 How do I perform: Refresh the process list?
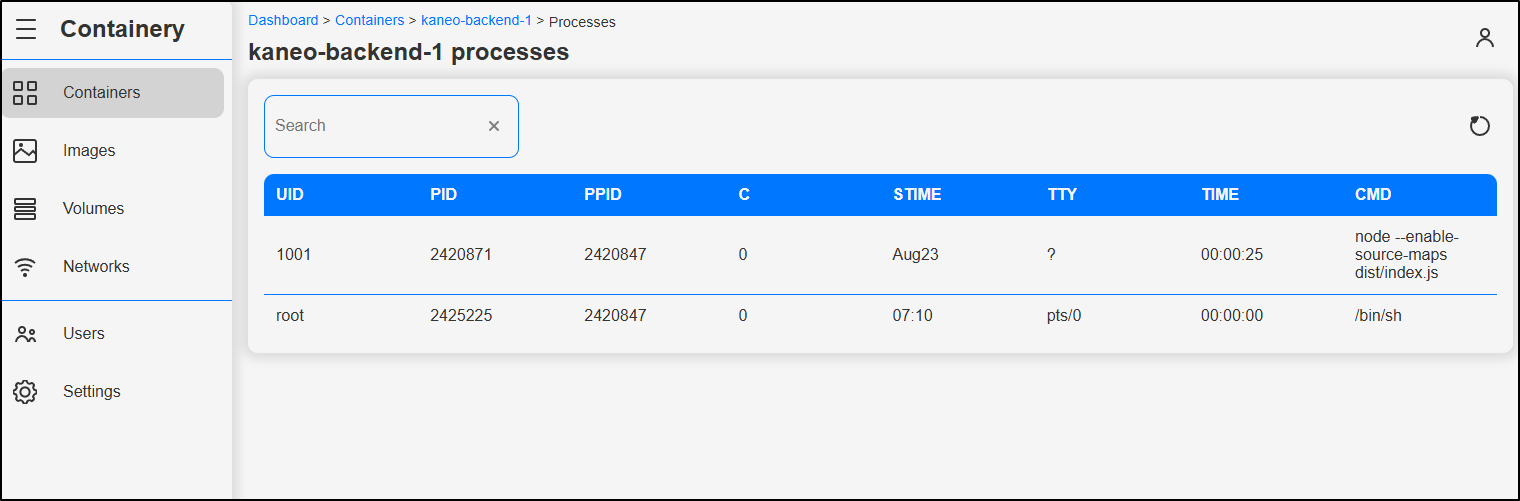(1480, 126)
